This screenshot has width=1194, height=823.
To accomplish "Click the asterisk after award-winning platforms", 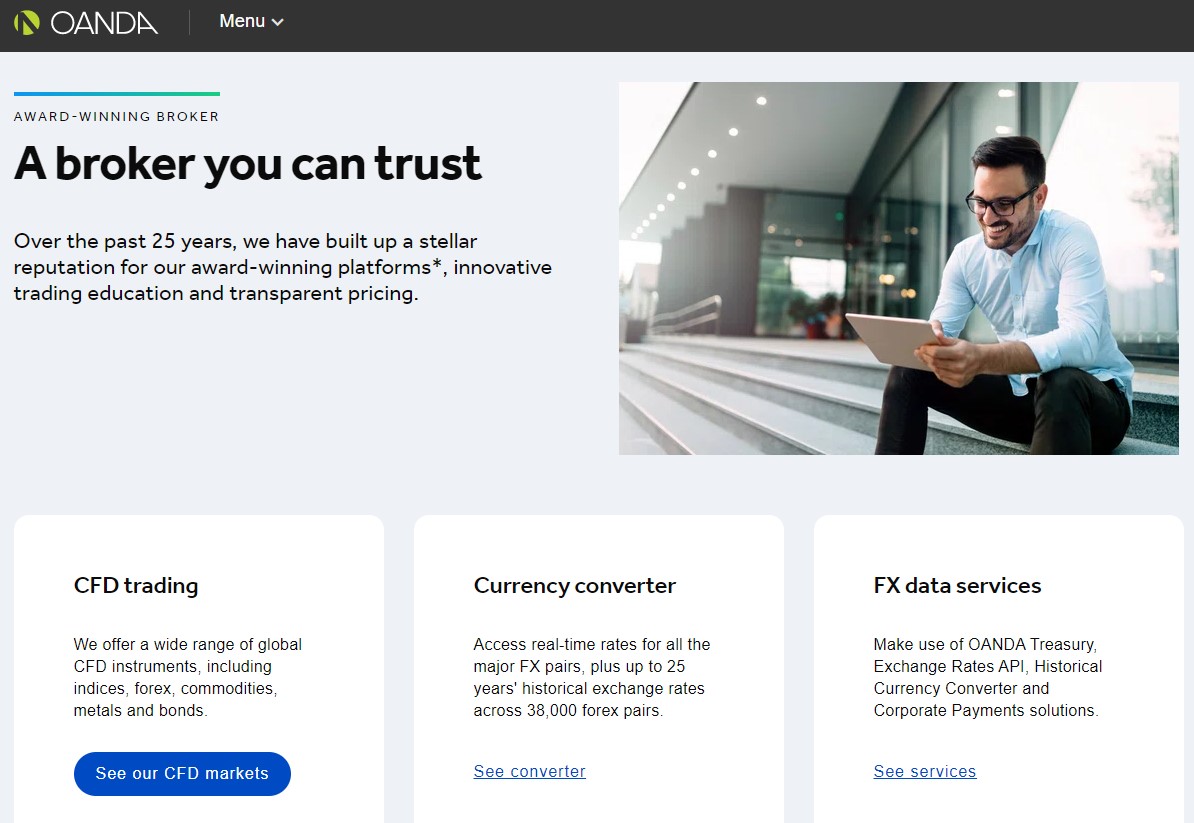I will point(436,264).
